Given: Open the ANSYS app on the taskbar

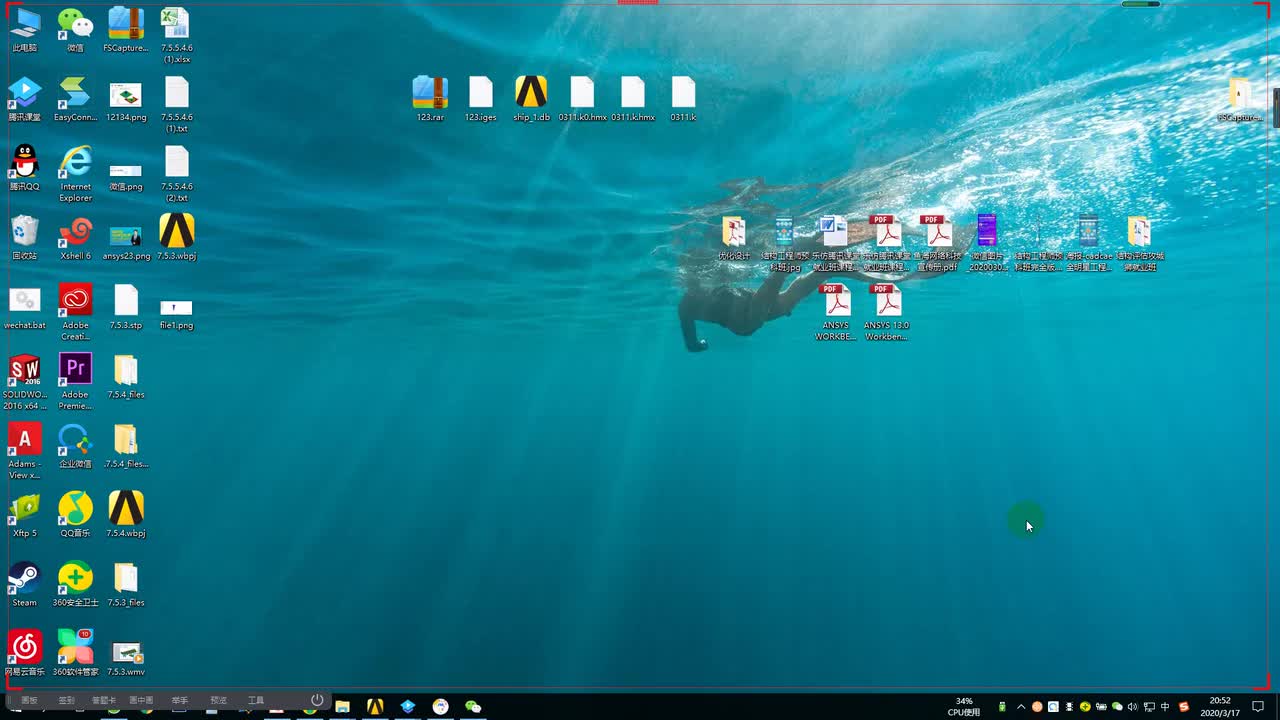Looking at the screenshot, I should tap(375, 707).
